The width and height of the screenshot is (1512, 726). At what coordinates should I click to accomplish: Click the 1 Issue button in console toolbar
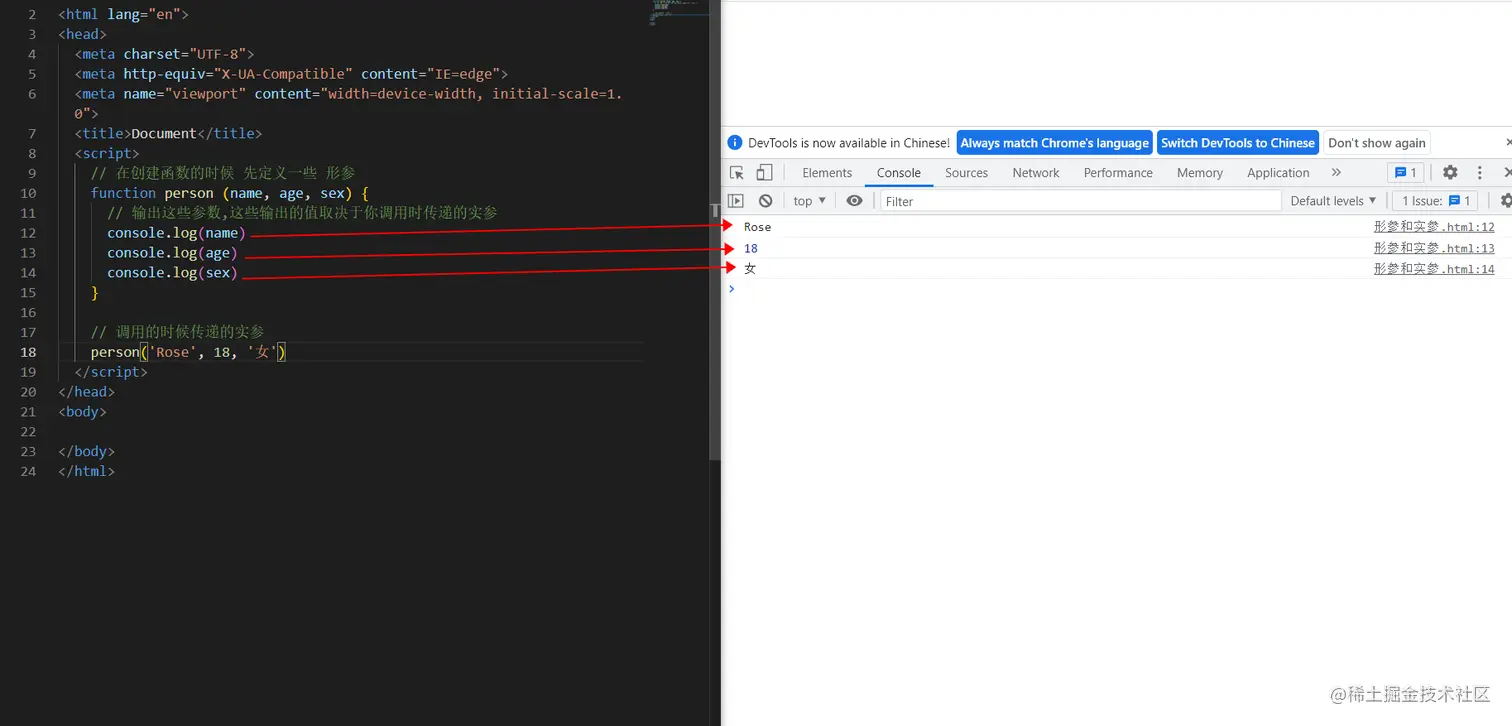(x=1437, y=201)
